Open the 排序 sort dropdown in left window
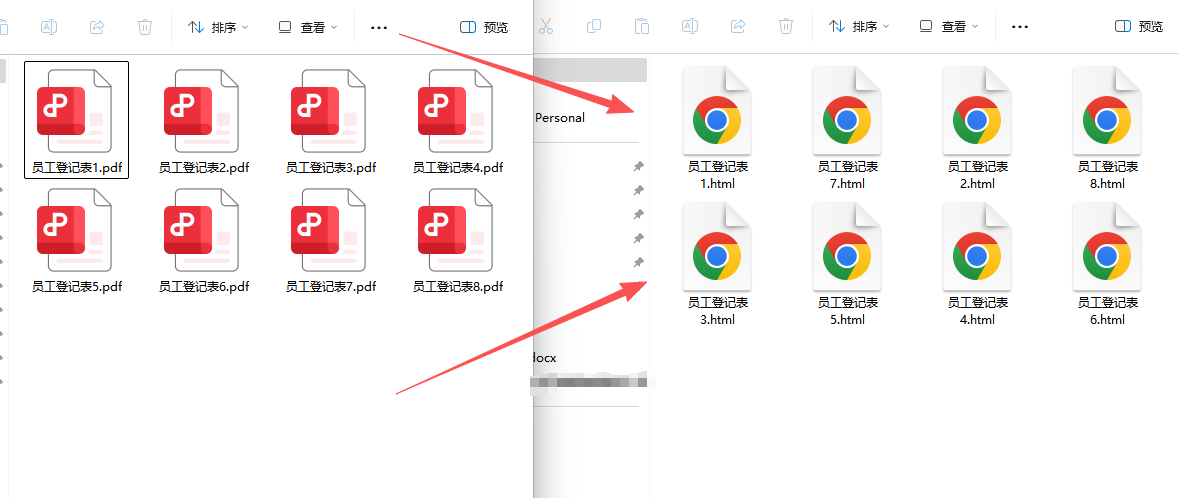 [218, 27]
